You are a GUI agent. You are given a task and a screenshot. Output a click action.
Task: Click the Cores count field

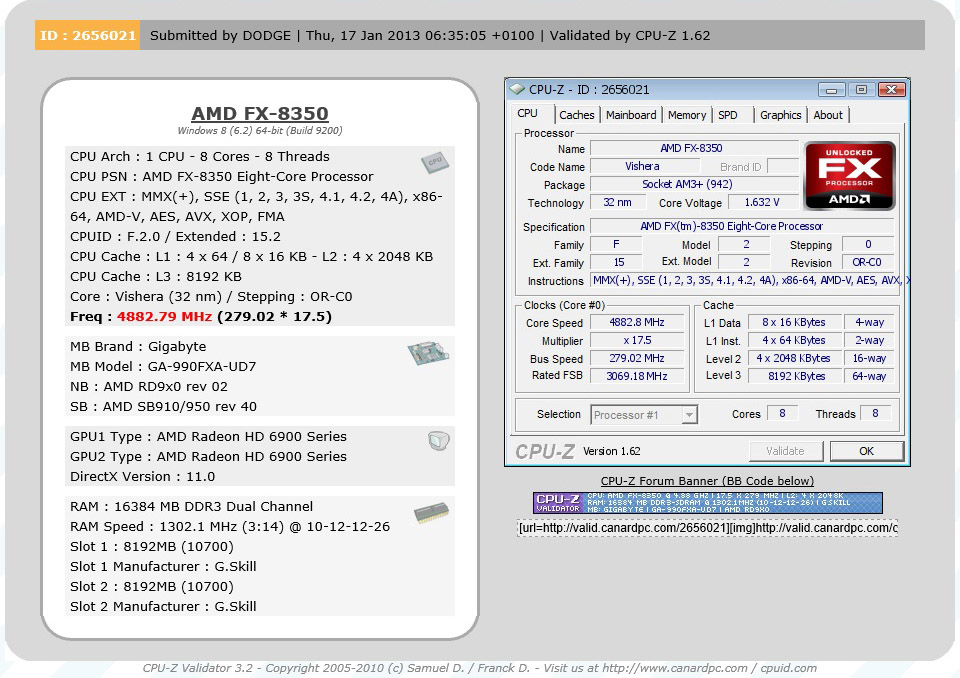pyautogui.click(x=782, y=413)
